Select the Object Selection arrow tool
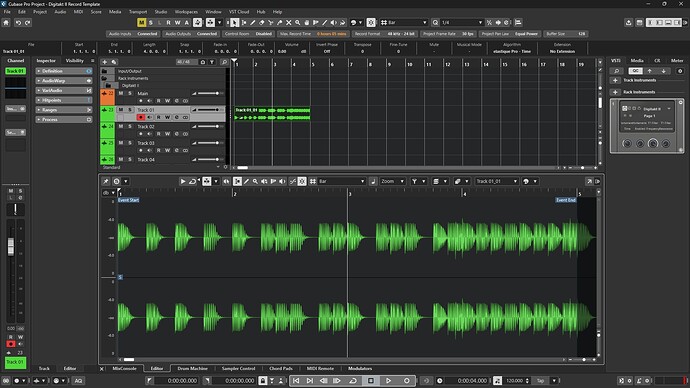690x388 pixels. tap(235, 22)
